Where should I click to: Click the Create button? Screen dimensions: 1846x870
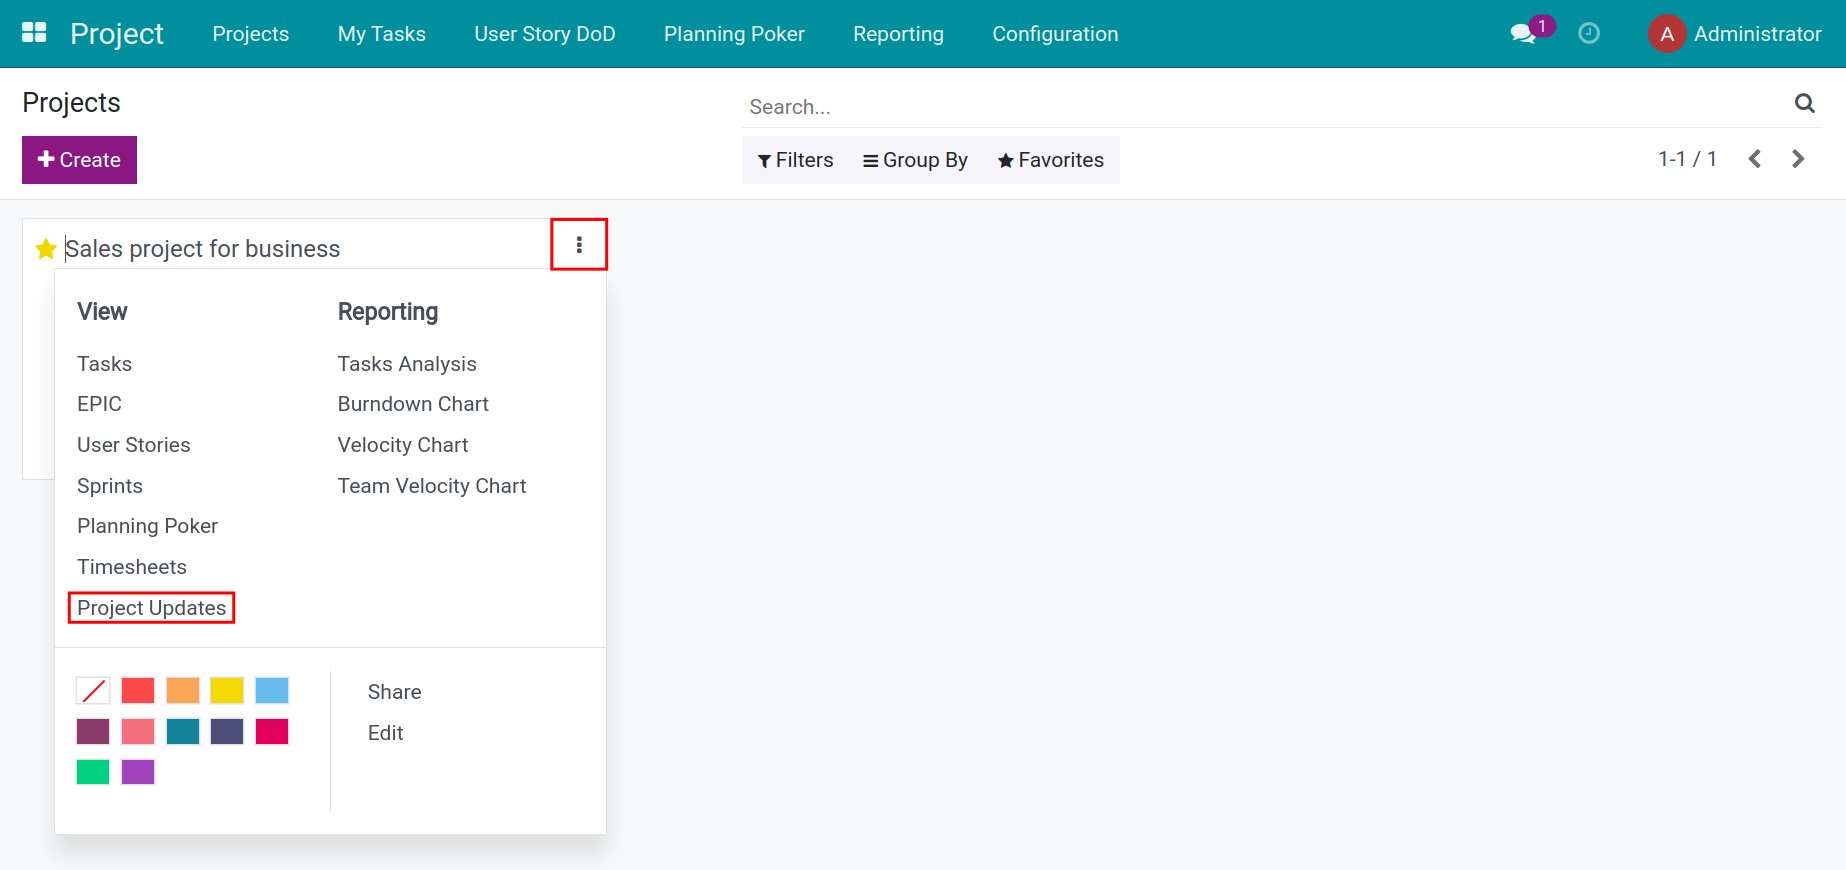pos(79,160)
